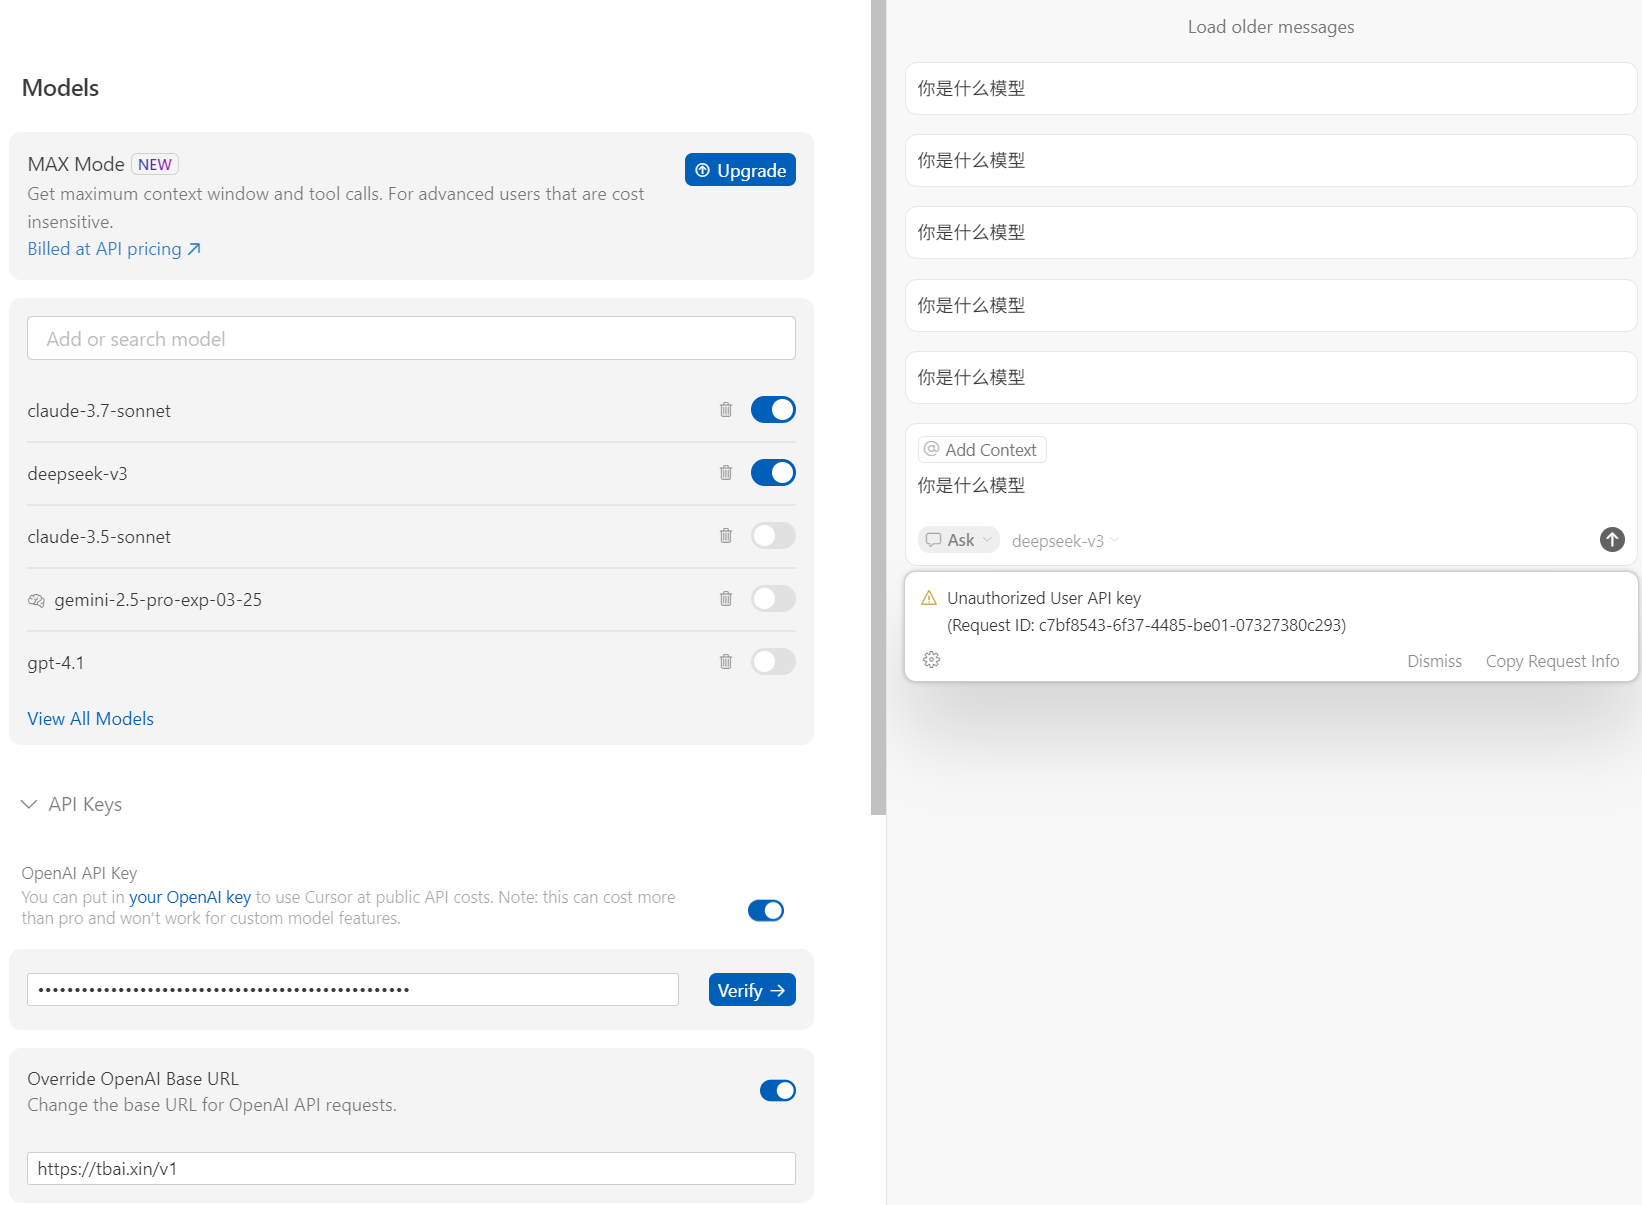Enable the gpt-4.1 model toggle
This screenshot has width=1642, height=1205.
coord(773,662)
